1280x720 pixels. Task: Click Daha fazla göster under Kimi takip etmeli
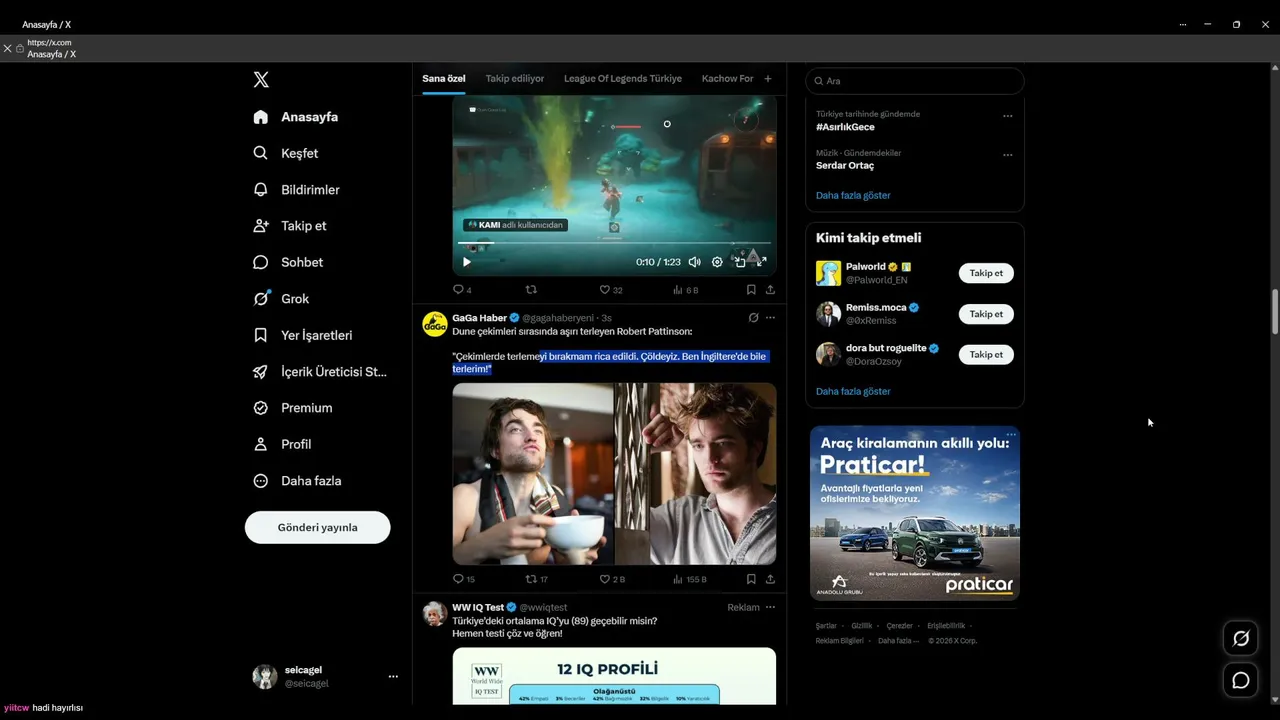pyautogui.click(x=853, y=391)
